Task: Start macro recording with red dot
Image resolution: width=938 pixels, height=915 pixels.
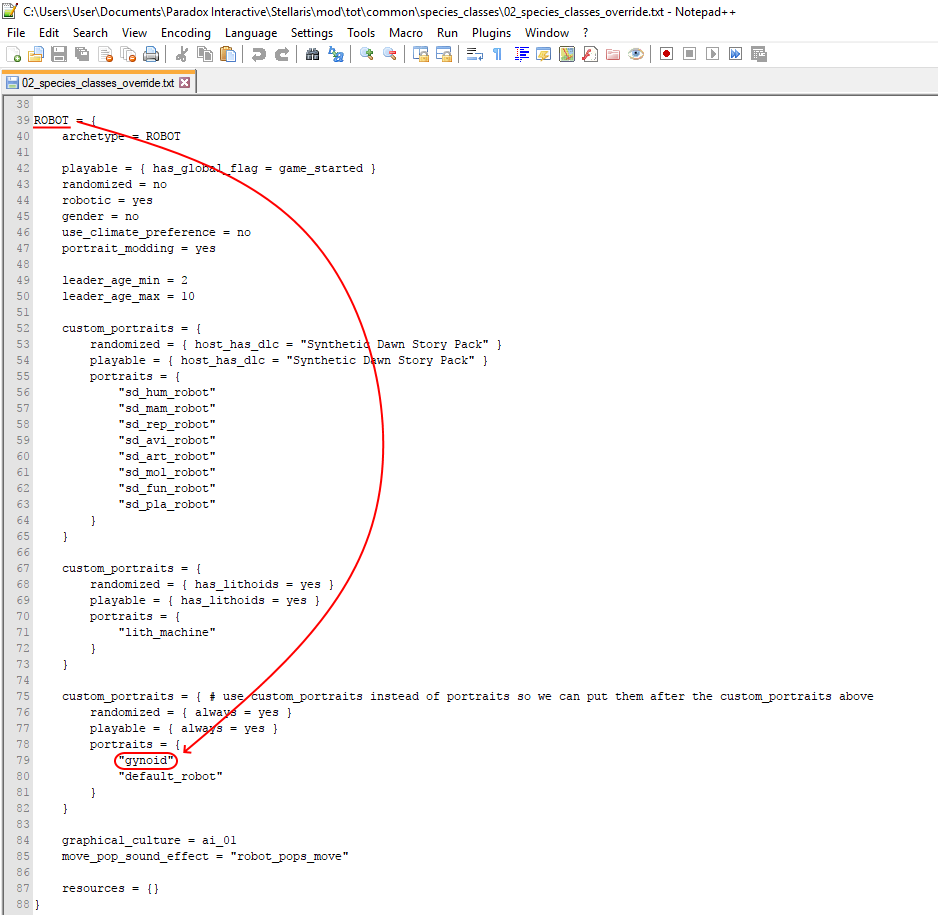Action: (x=666, y=54)
